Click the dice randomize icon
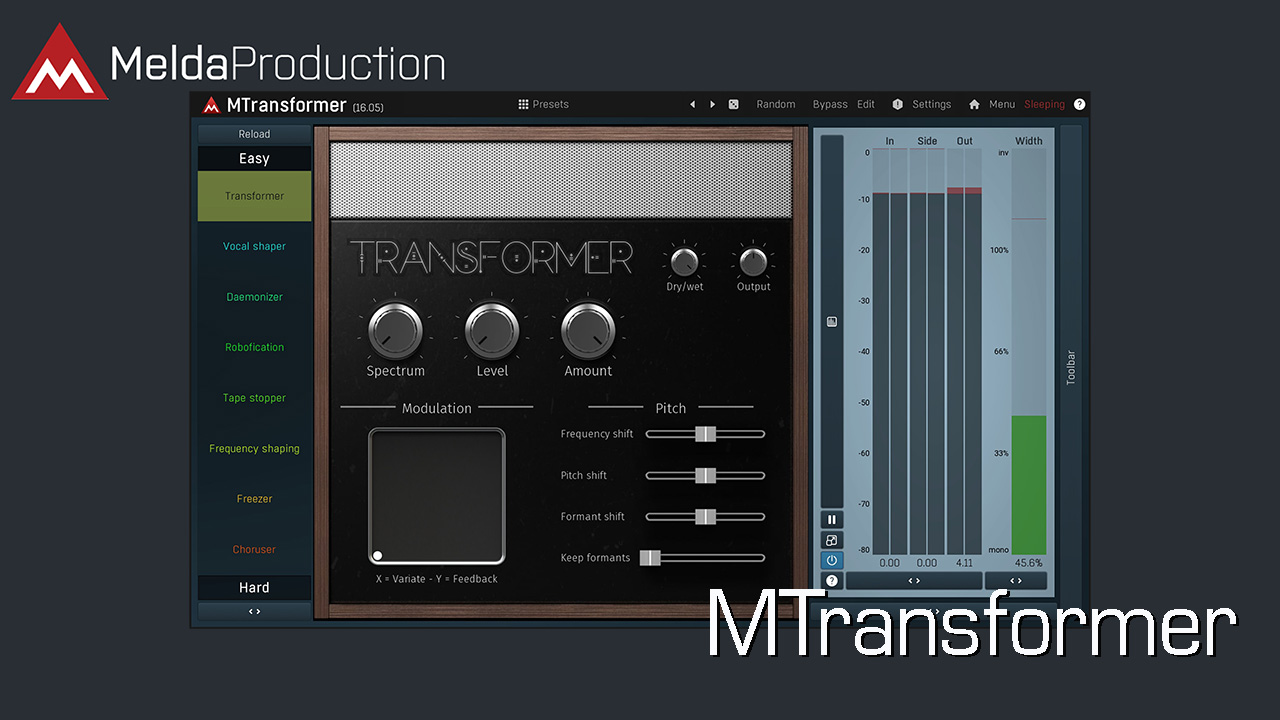The image size is (1280, 720). click(733, 104)
